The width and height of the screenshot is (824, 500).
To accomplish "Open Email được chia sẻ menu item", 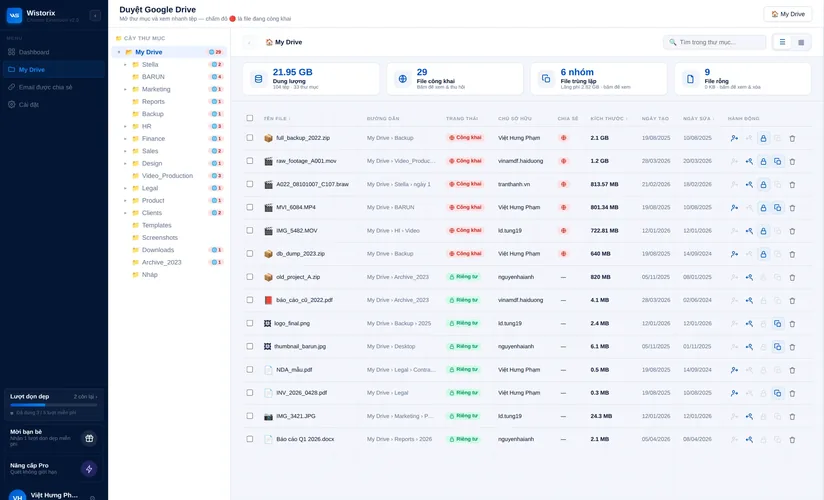I will click(54, 87).
